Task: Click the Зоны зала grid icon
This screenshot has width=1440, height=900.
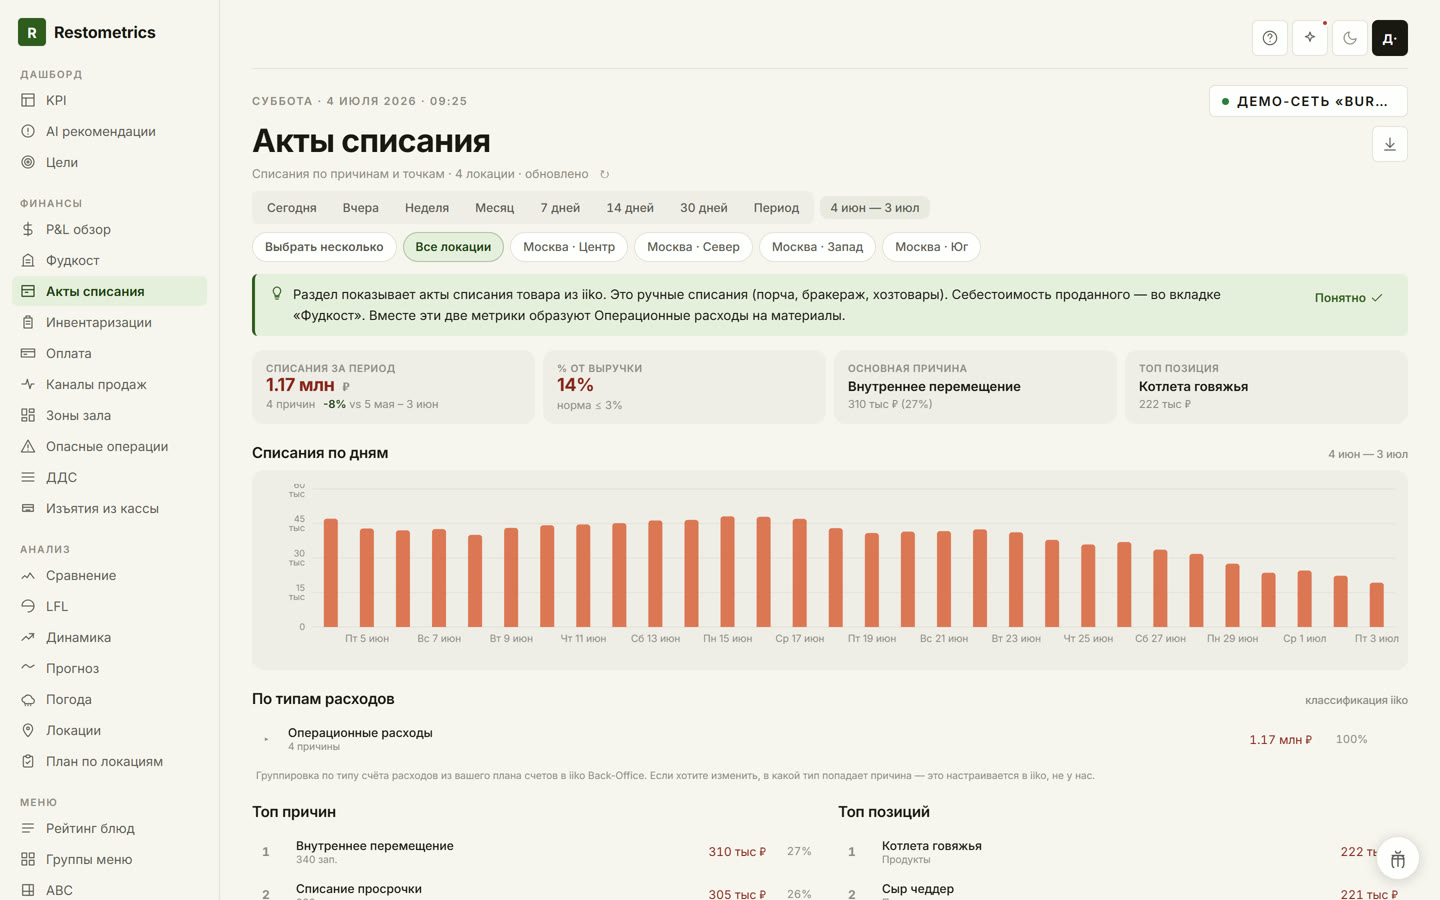Action: point(28,415)
